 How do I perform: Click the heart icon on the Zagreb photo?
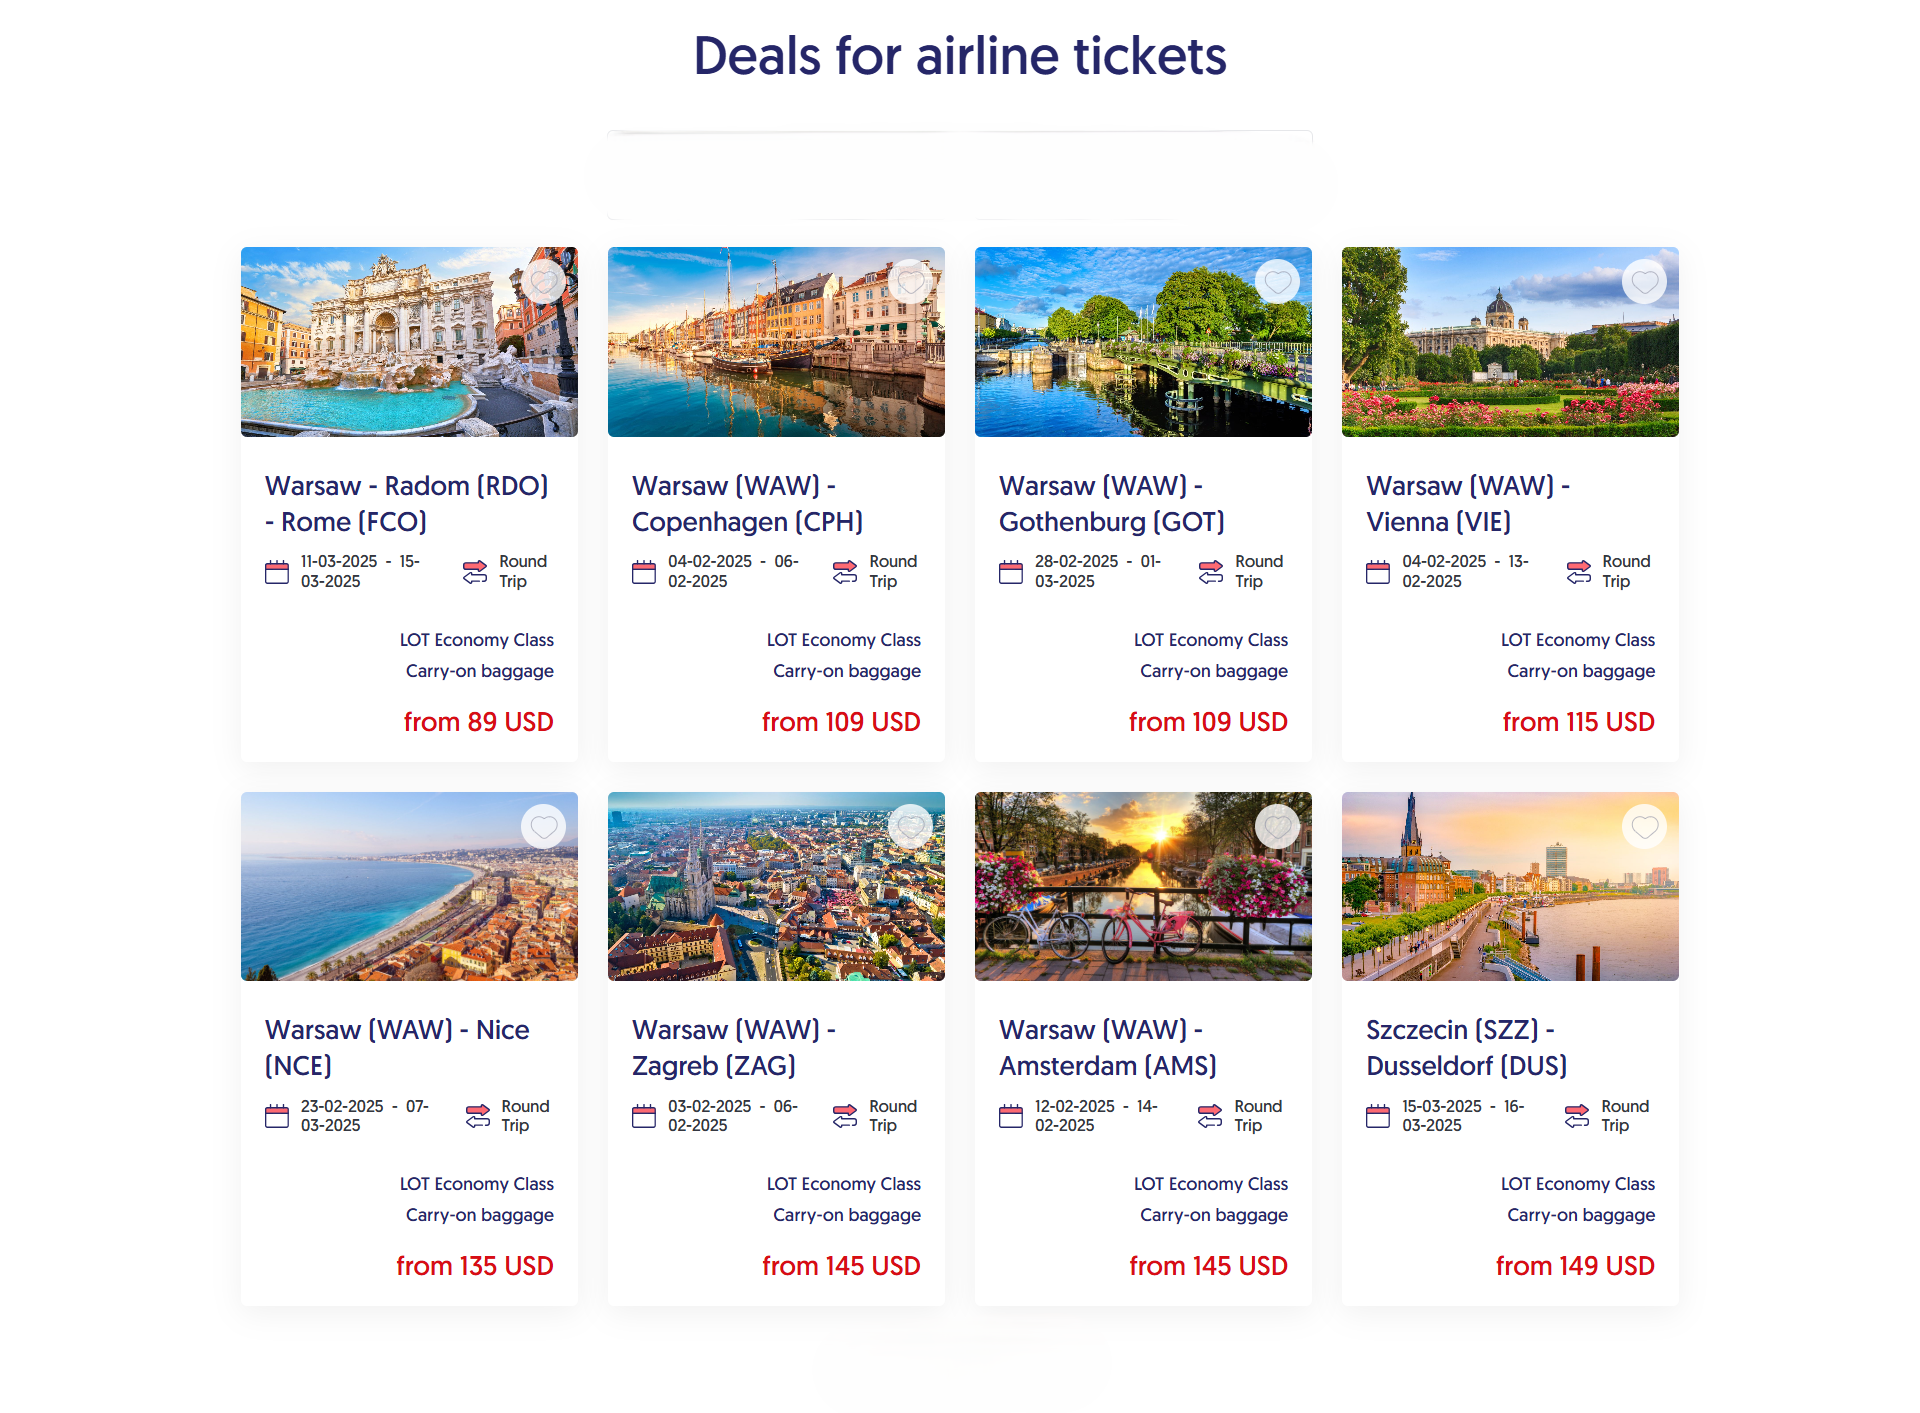point(911,827)
